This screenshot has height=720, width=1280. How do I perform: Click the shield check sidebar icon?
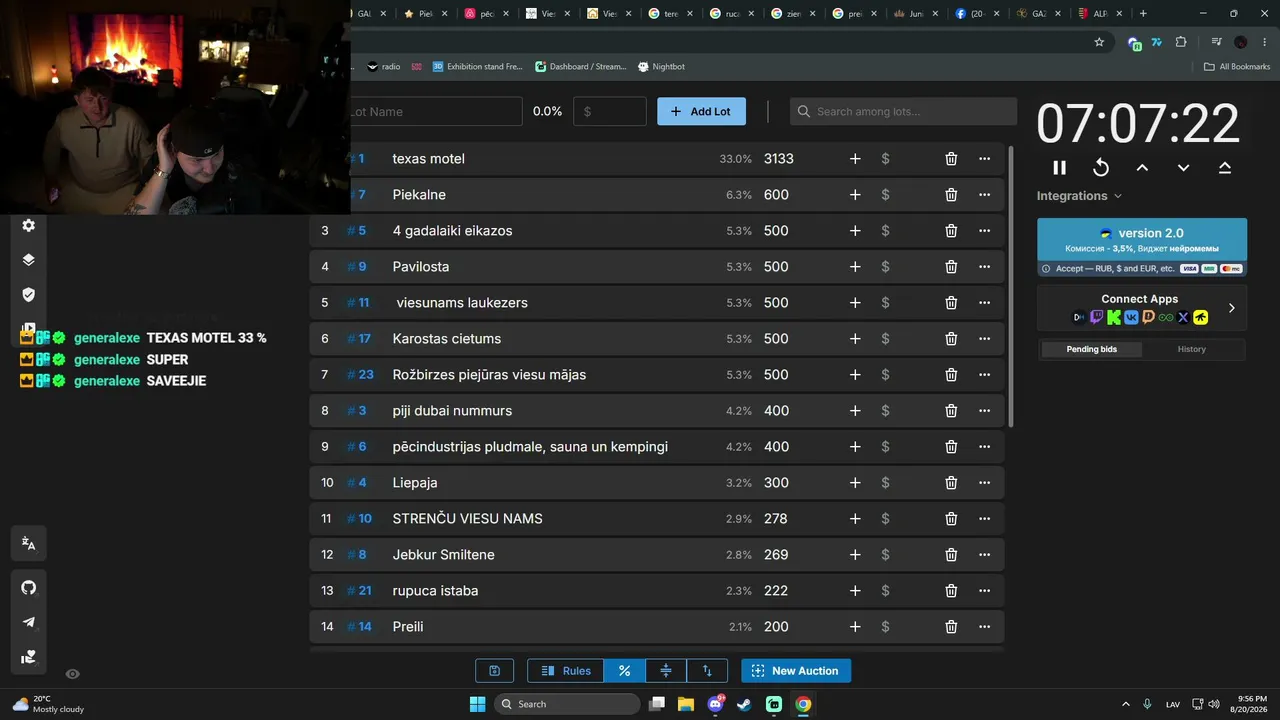pos(29,294)
